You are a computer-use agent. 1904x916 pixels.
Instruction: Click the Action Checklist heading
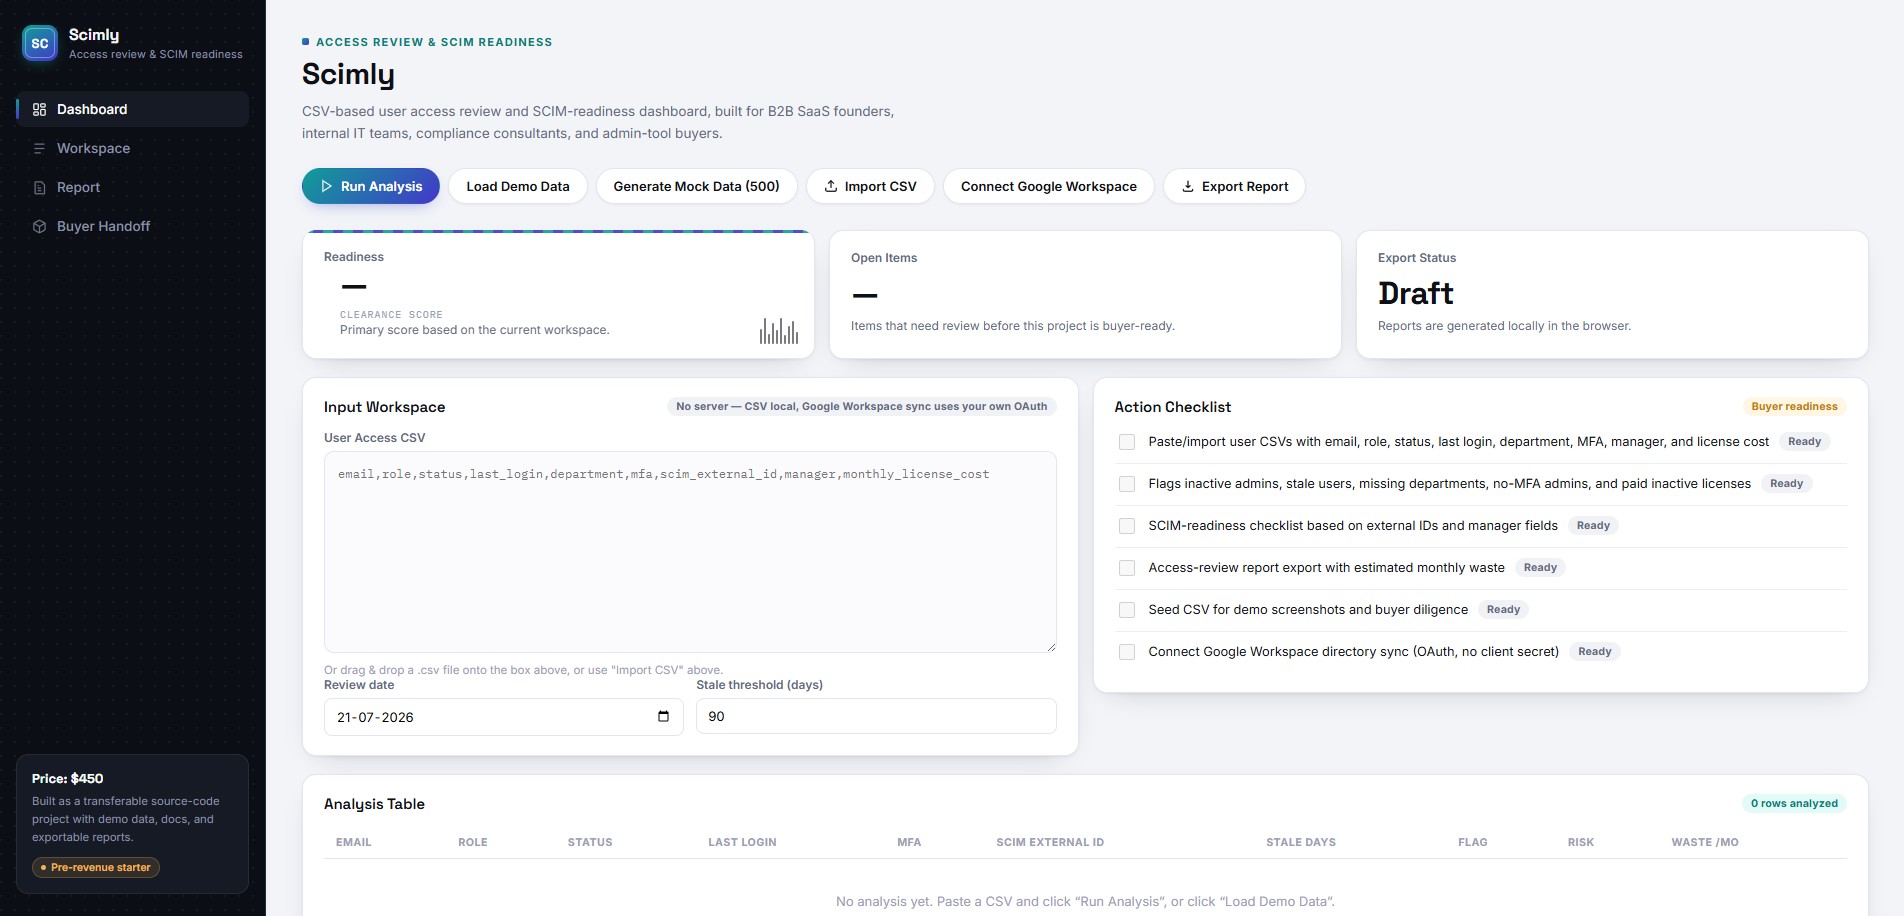point(1172,407)
